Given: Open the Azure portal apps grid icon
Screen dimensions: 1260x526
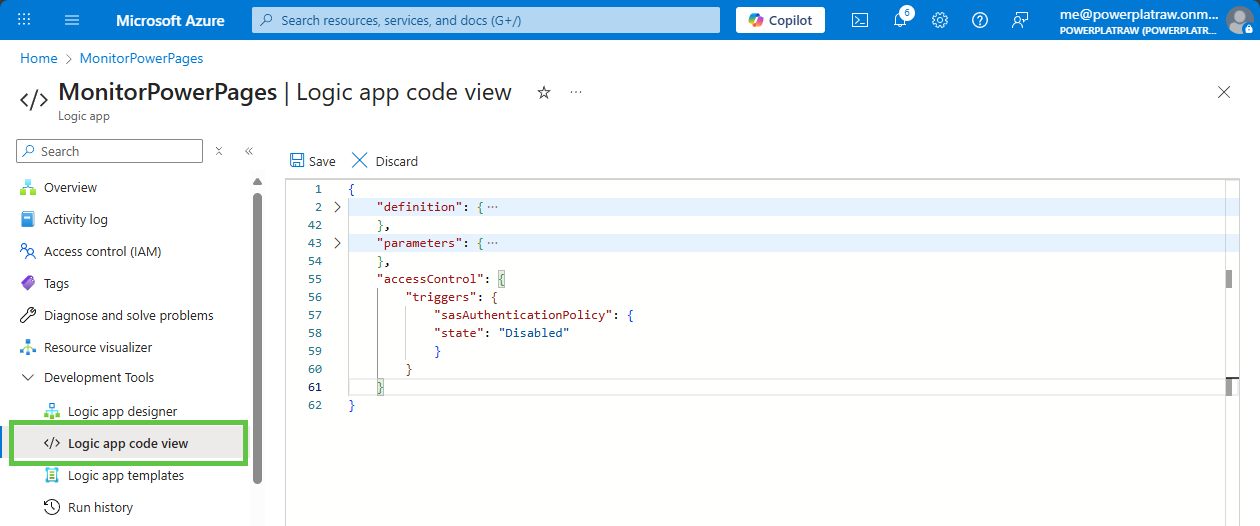Looking at the screenshot, I should tap(24, 20).
